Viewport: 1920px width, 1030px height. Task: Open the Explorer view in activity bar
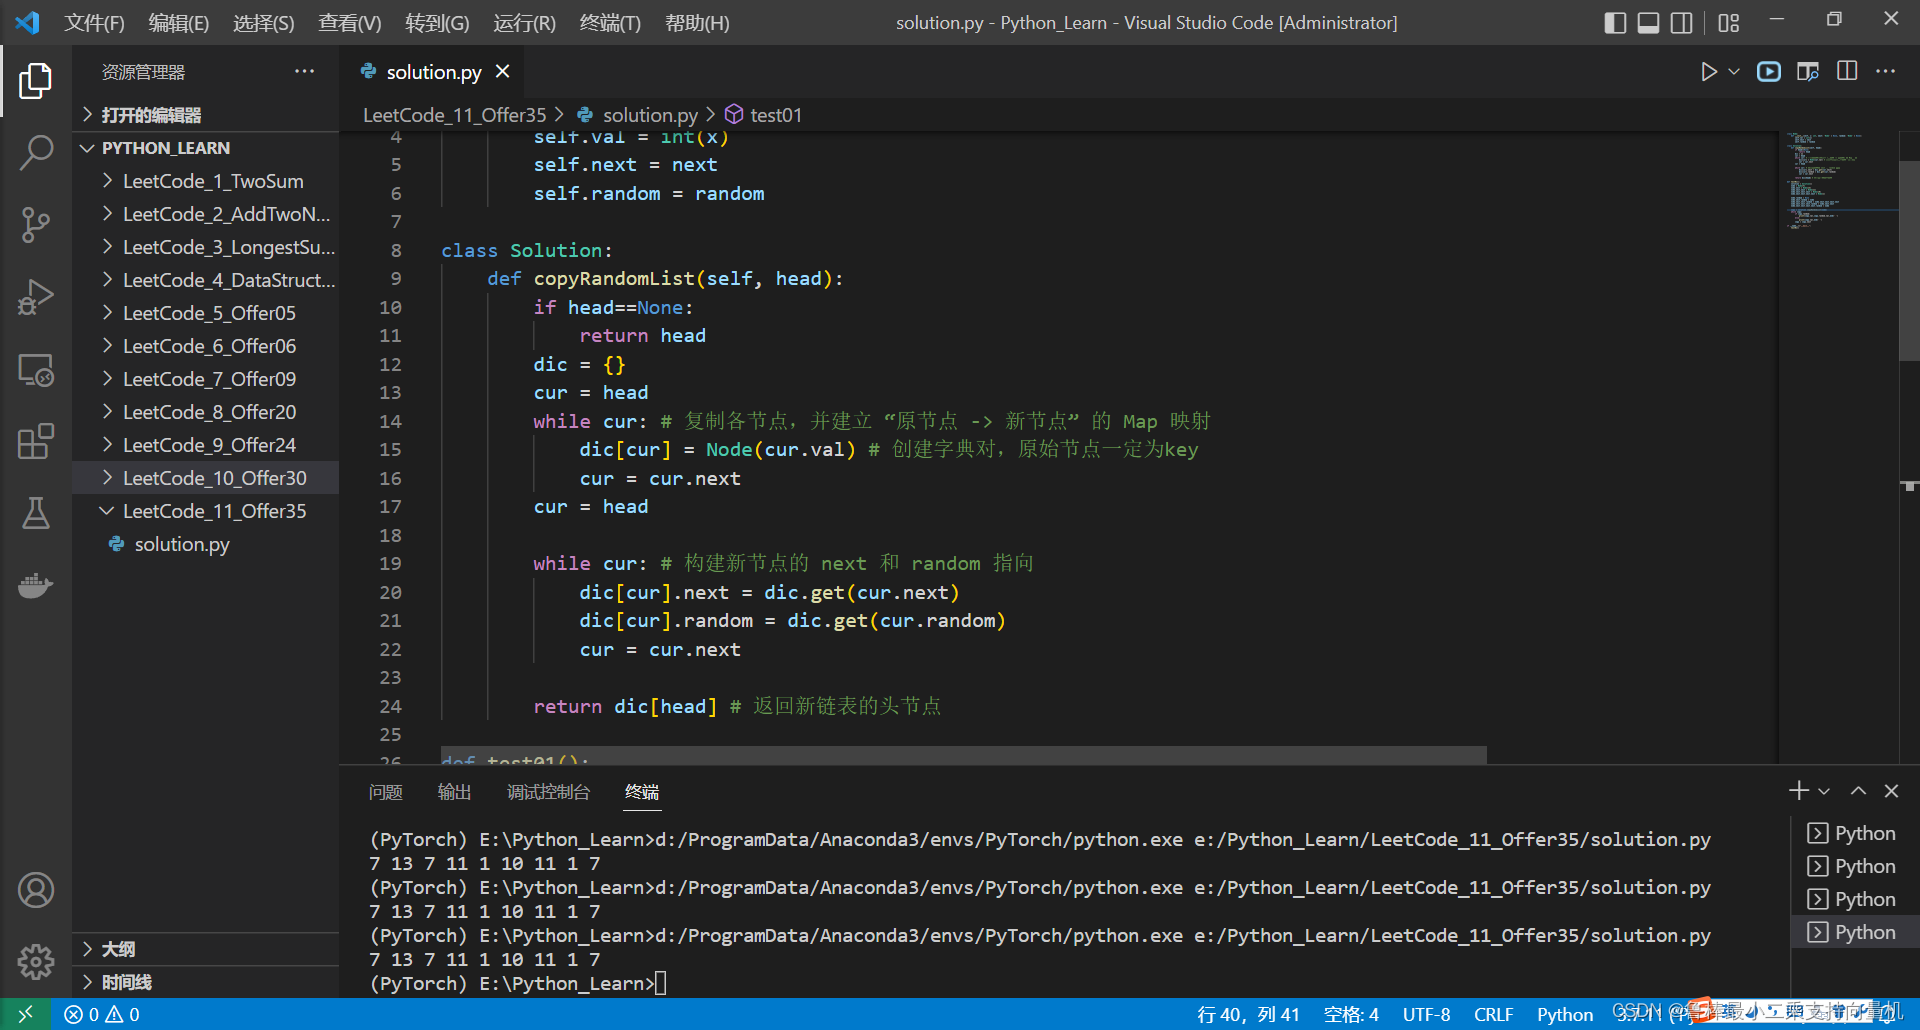(x=35, y=81)
